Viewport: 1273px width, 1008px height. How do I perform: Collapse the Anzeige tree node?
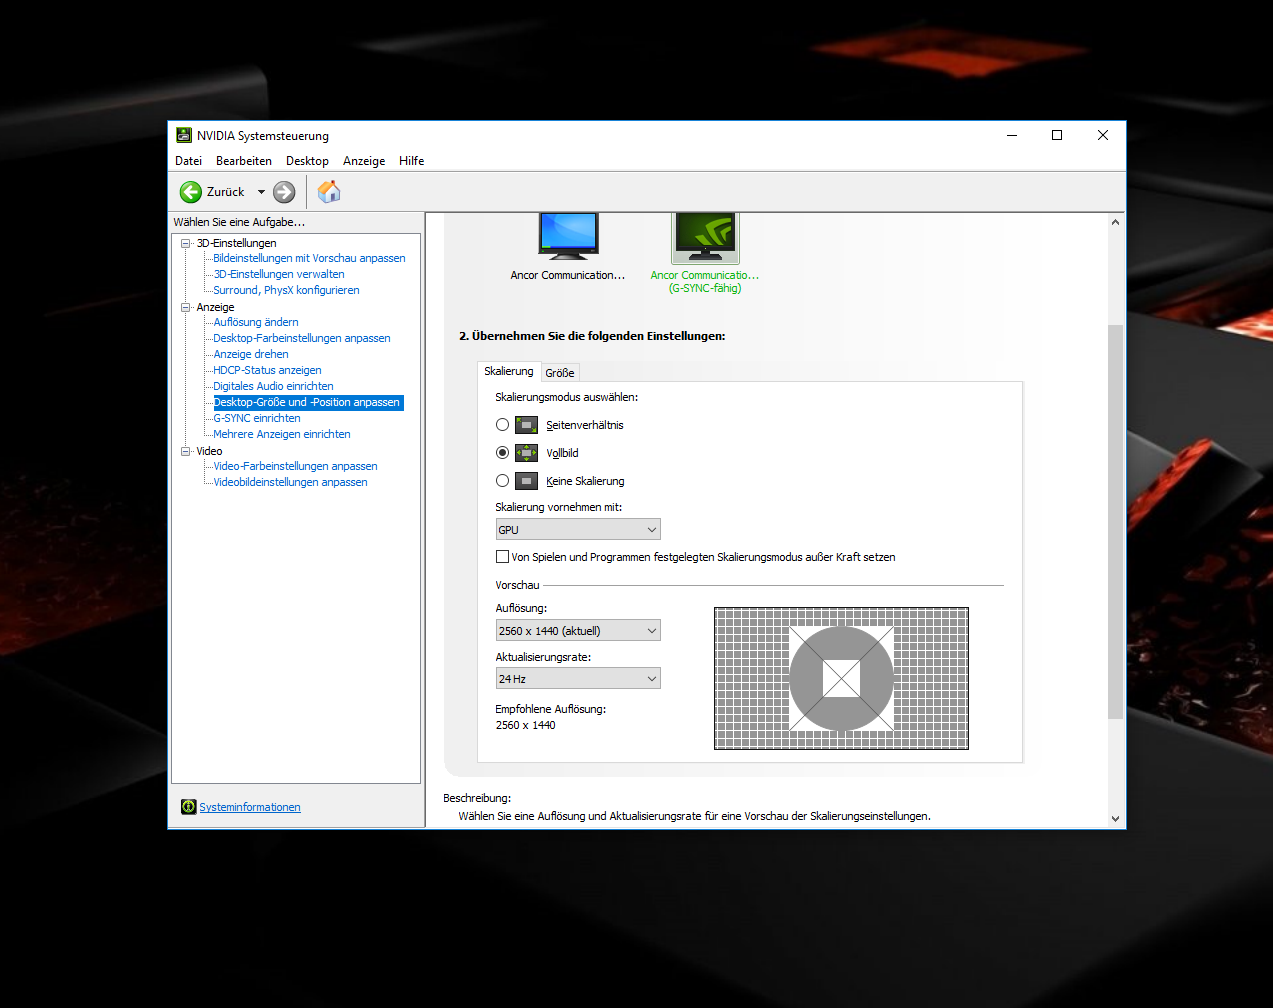point(185,307)
